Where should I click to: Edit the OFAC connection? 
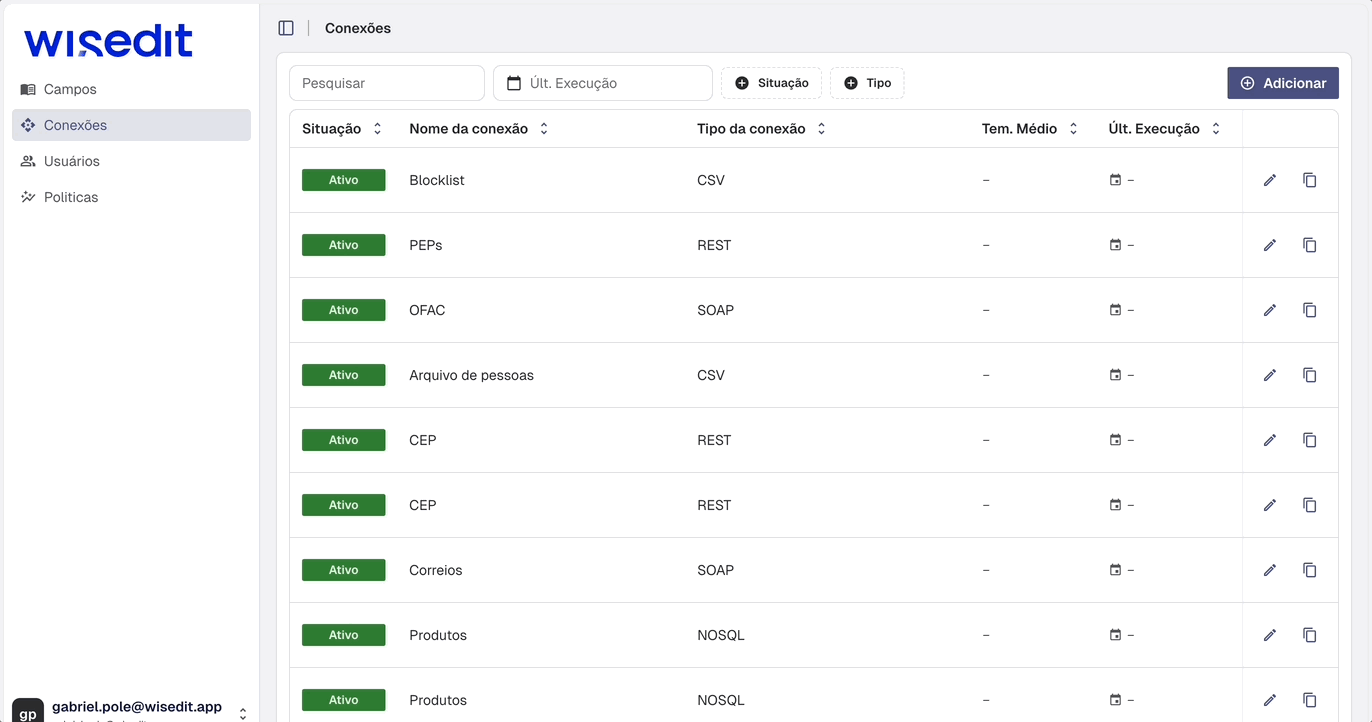(x=1269, y=310)
